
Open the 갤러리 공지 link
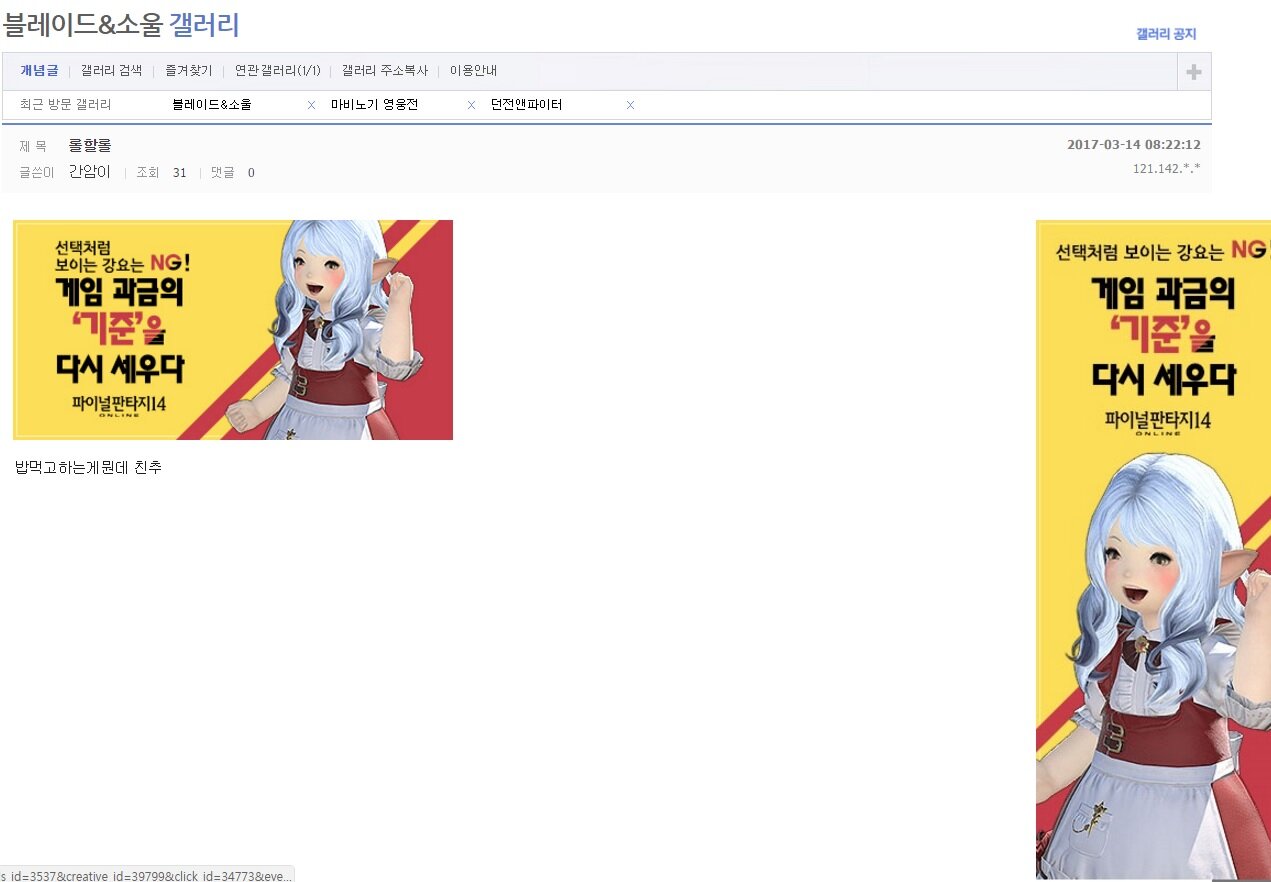(1166, 34)
